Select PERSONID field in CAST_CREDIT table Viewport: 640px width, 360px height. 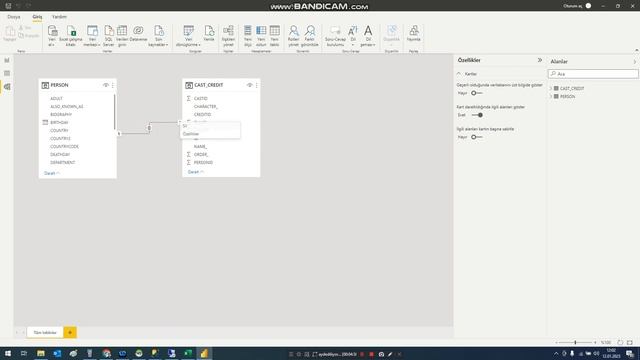[x=203, y=162]
